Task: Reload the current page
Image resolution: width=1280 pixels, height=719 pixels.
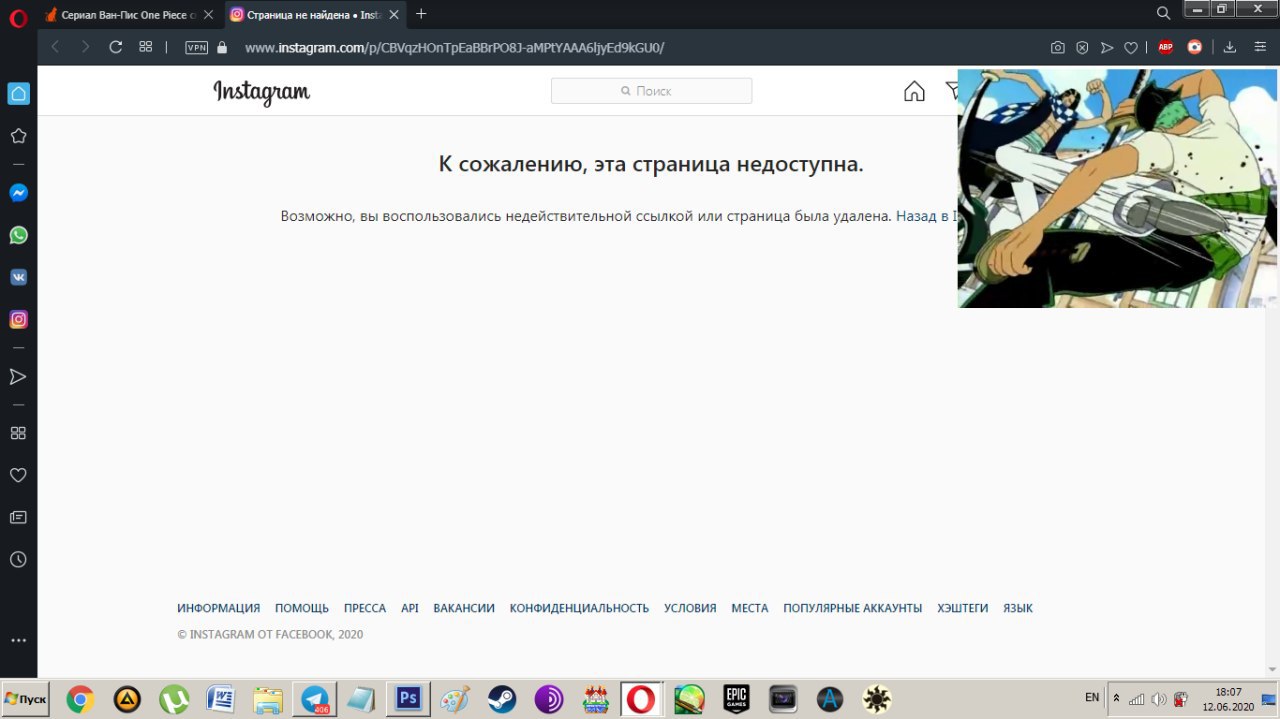Action: coord(115,47)
